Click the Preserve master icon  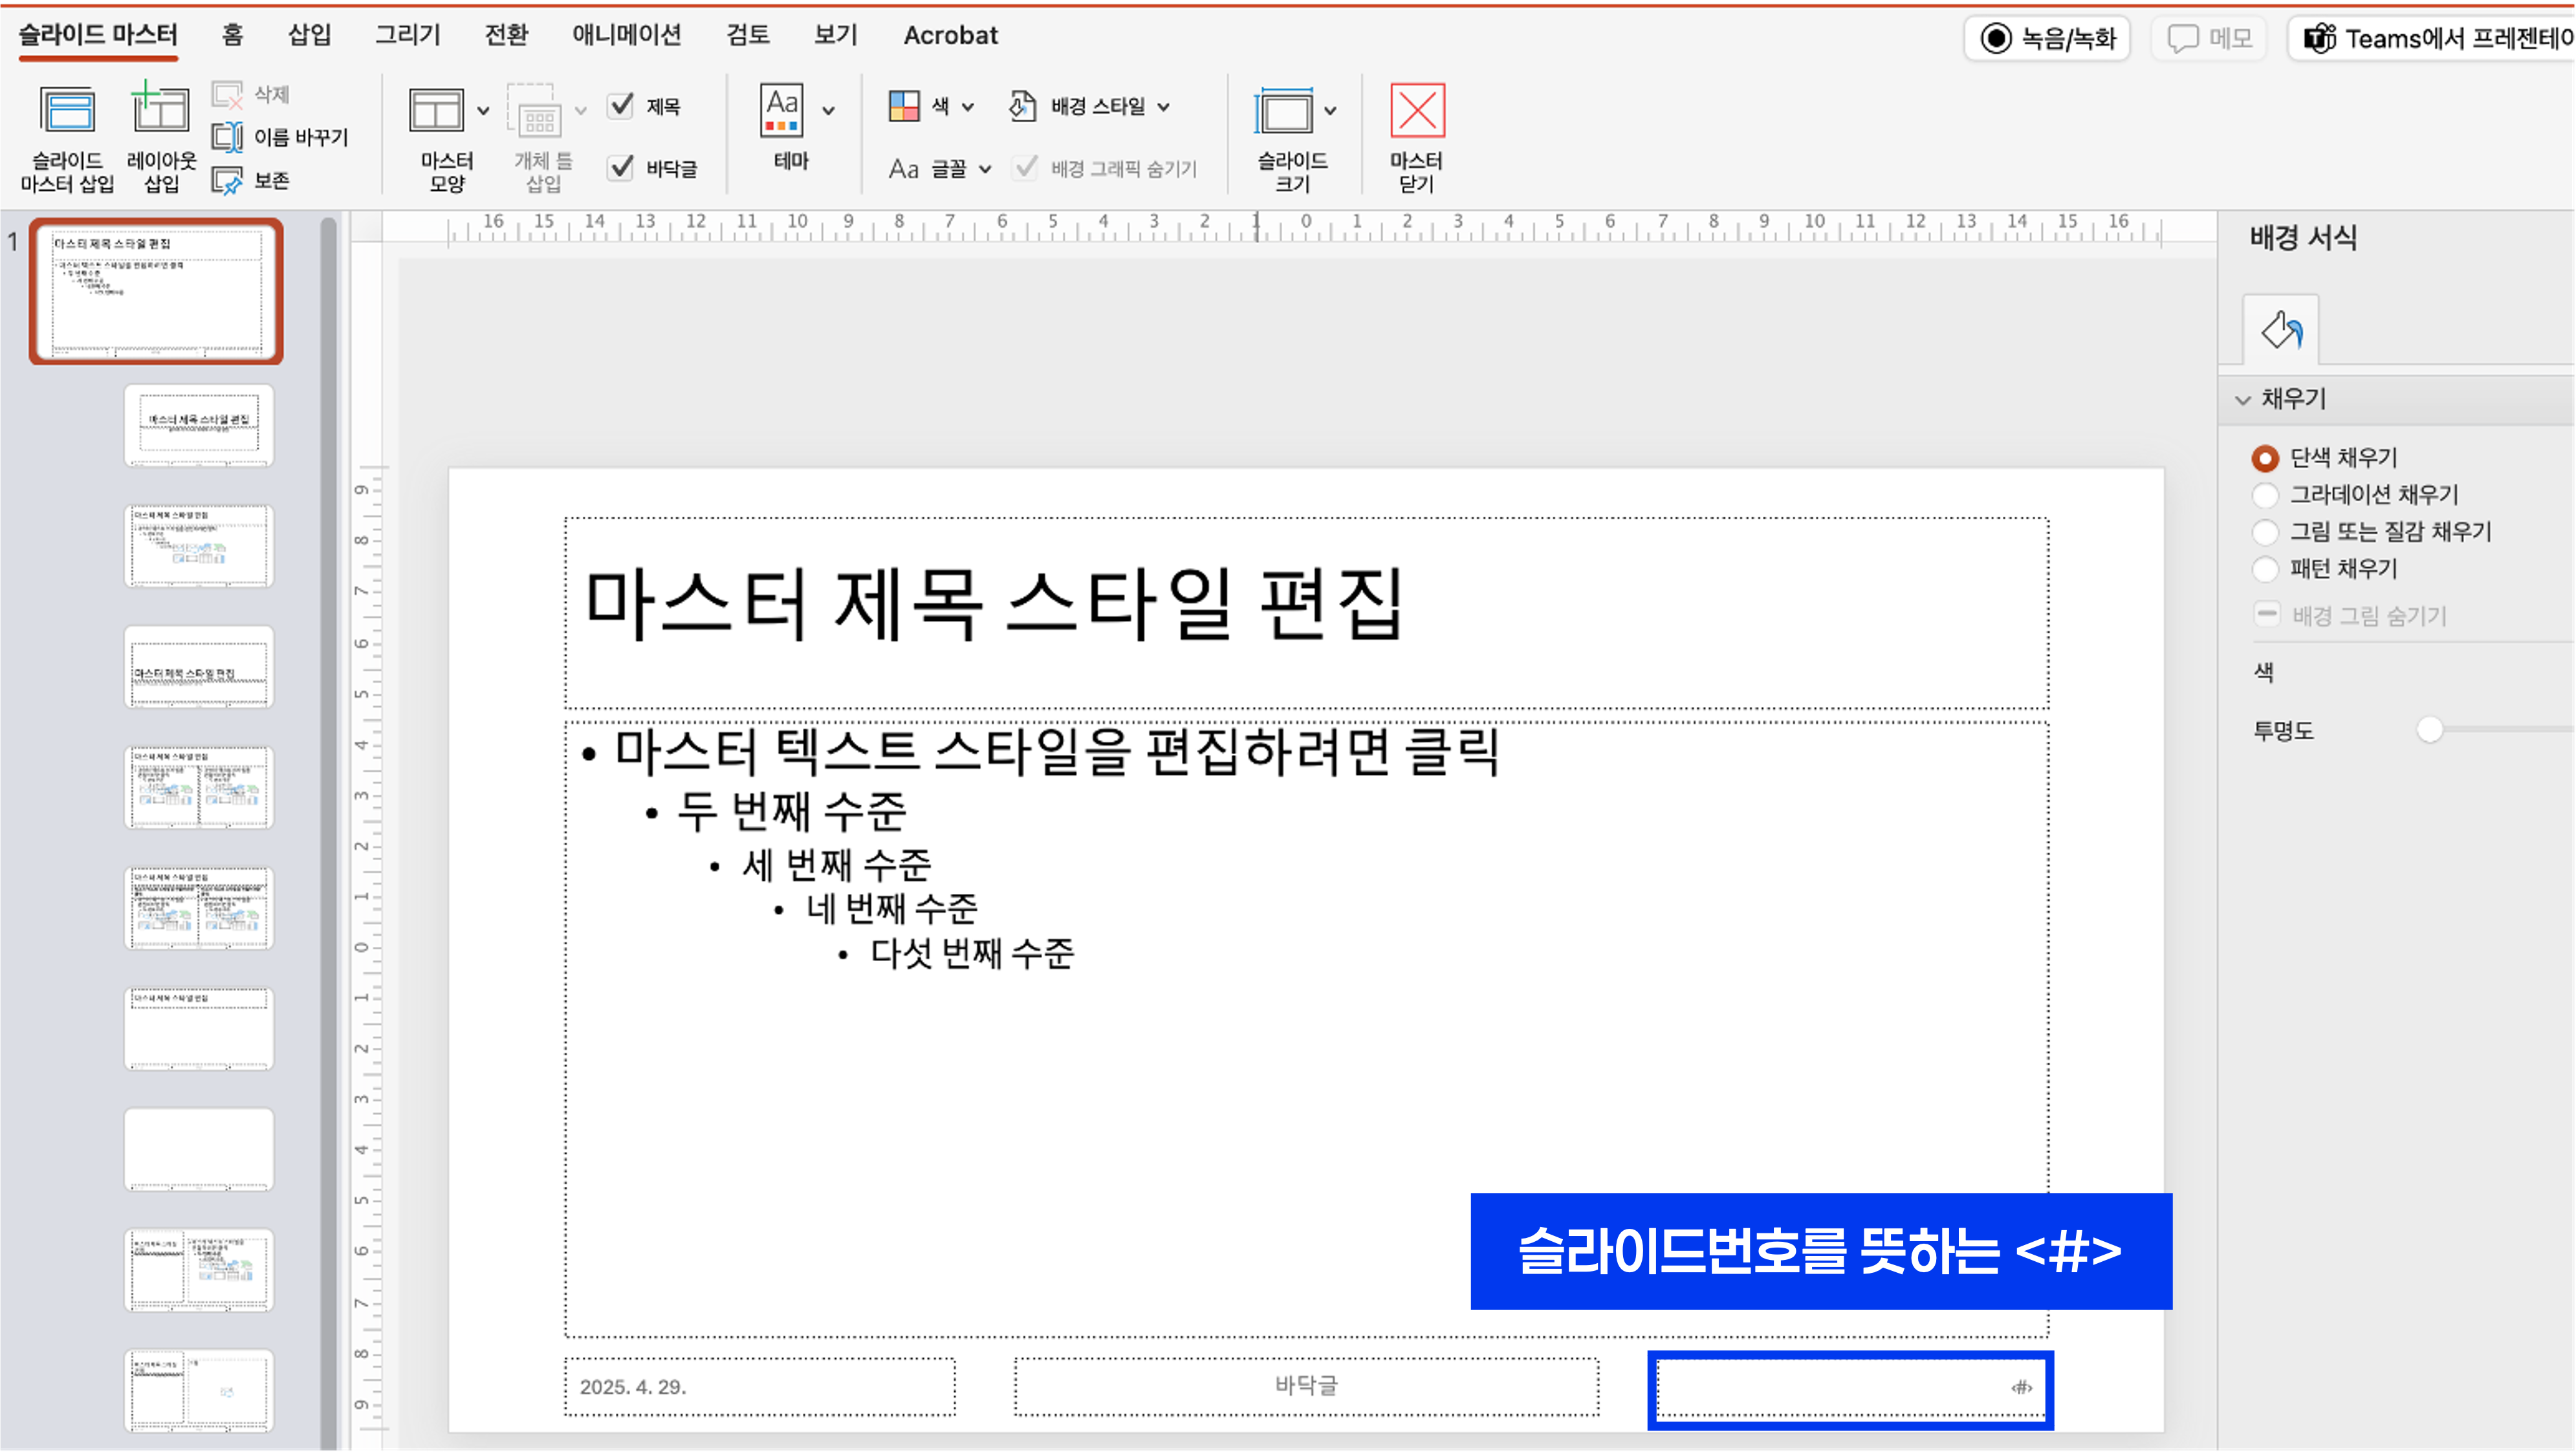pyautogui.click(x=228, y=181)
